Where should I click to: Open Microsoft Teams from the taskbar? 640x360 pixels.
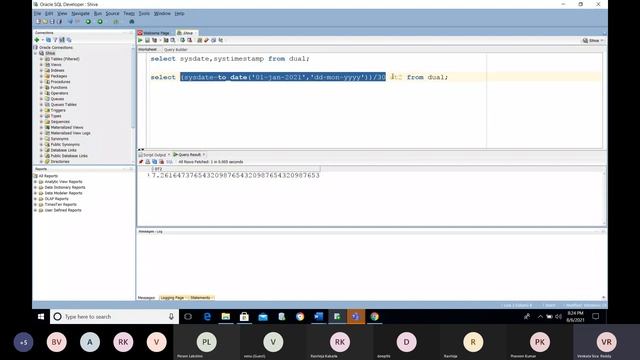pyautogui.click(x=356, y=316)
